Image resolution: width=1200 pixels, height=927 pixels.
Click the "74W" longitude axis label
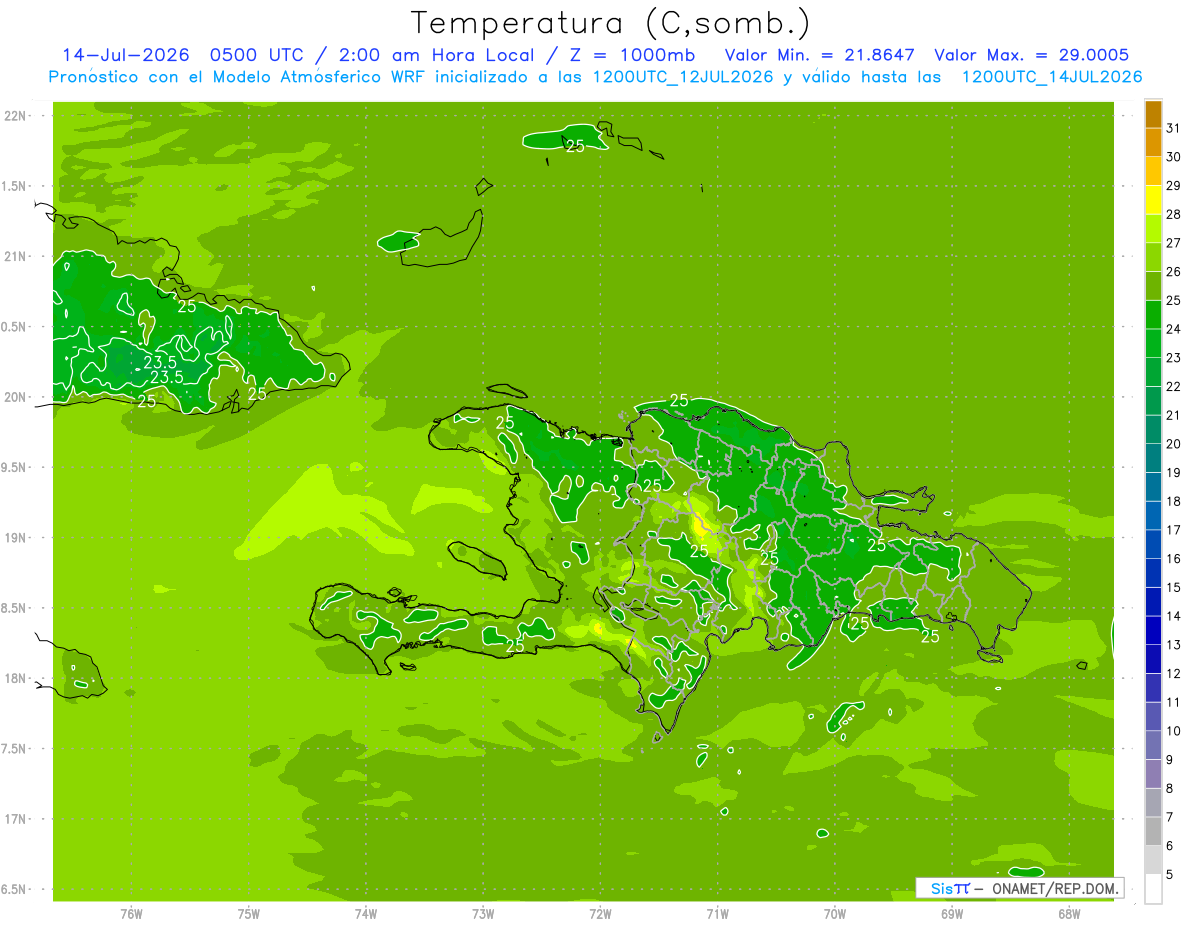tap(365, 914)
